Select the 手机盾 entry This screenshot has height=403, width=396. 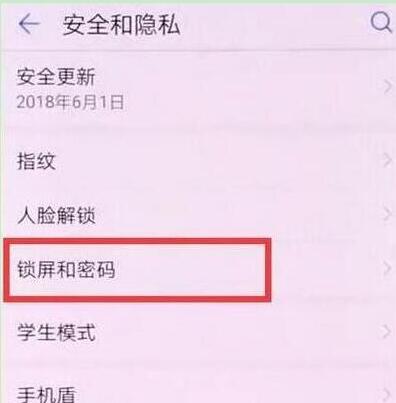click(x=46, y=394)
